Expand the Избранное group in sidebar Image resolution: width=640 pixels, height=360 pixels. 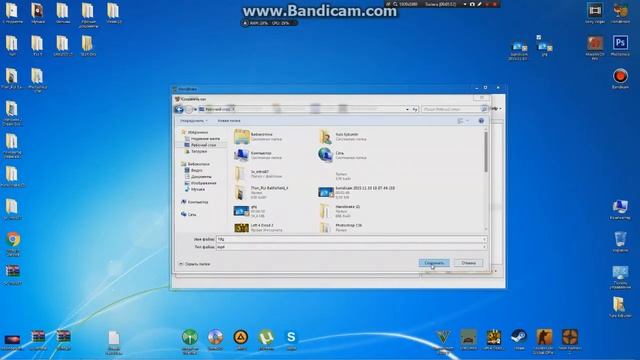195,132
